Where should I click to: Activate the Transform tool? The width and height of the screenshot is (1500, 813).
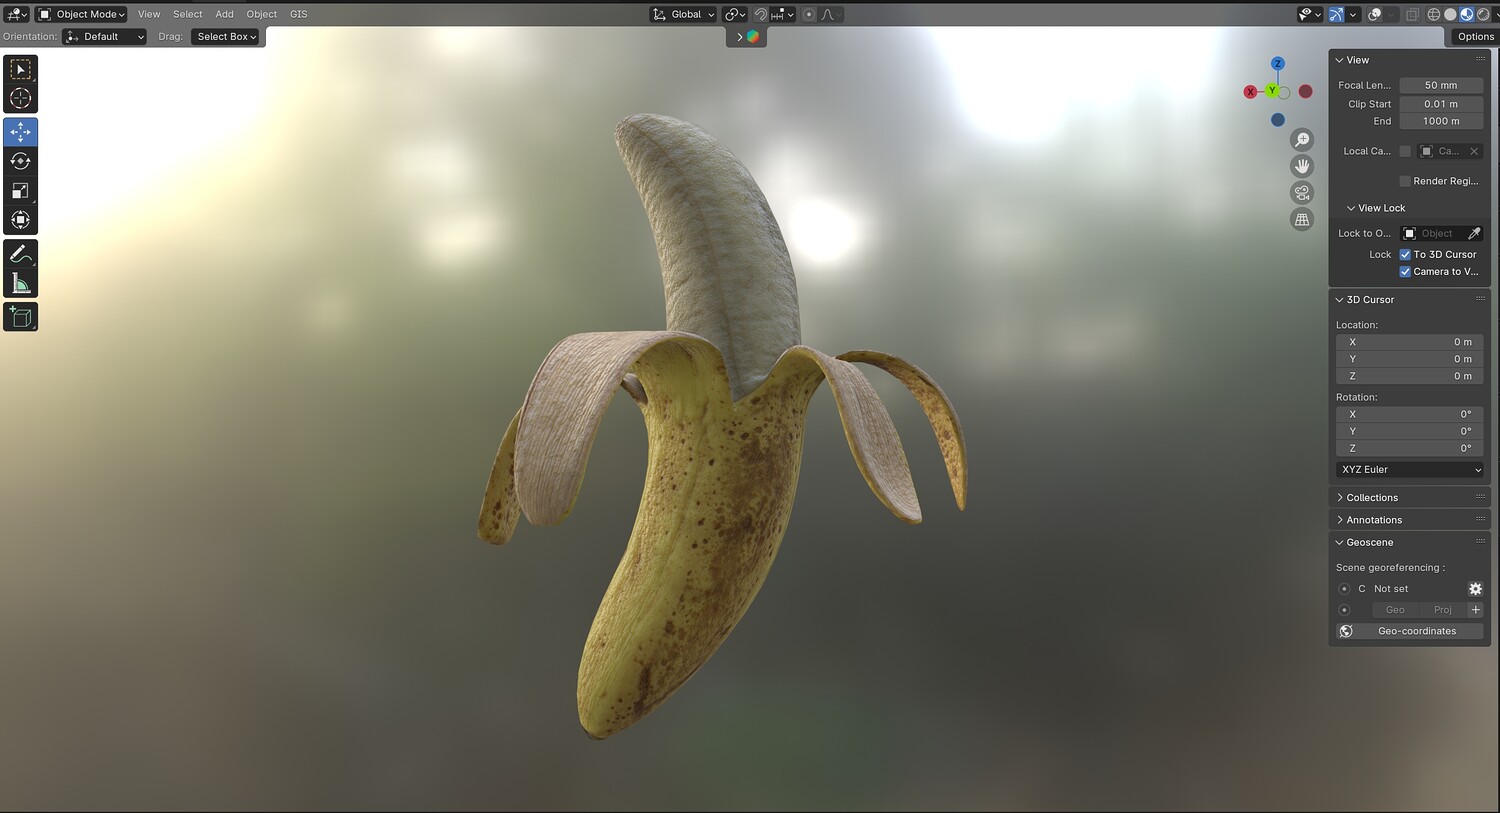tap(20, 220)
